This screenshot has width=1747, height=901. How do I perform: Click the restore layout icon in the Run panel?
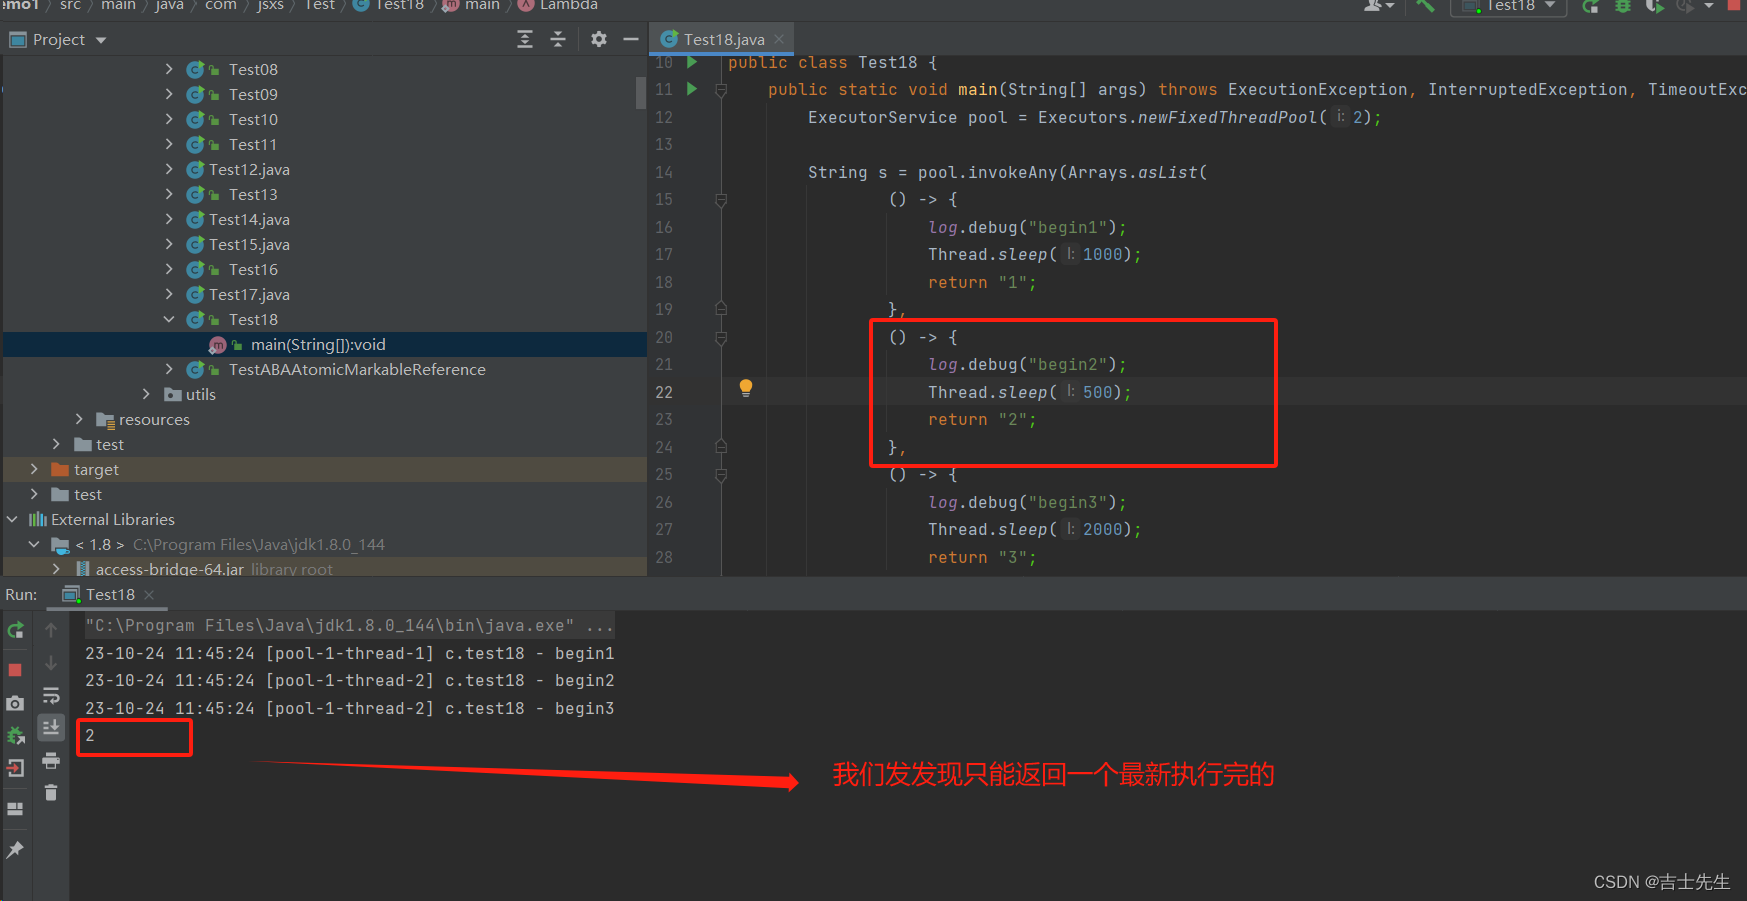(x=15, y=809)
